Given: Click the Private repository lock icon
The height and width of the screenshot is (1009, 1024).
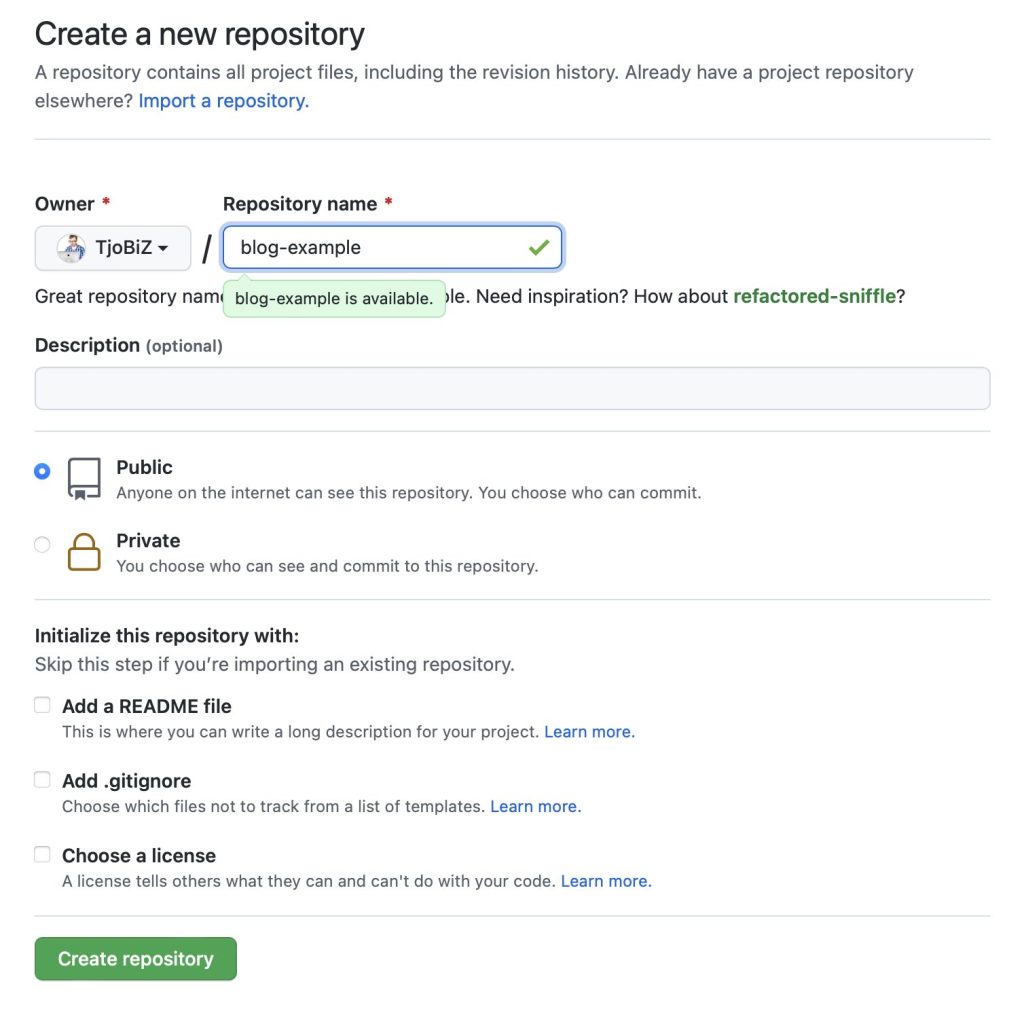Looking at the screenshot, I should tap(84, 552).
